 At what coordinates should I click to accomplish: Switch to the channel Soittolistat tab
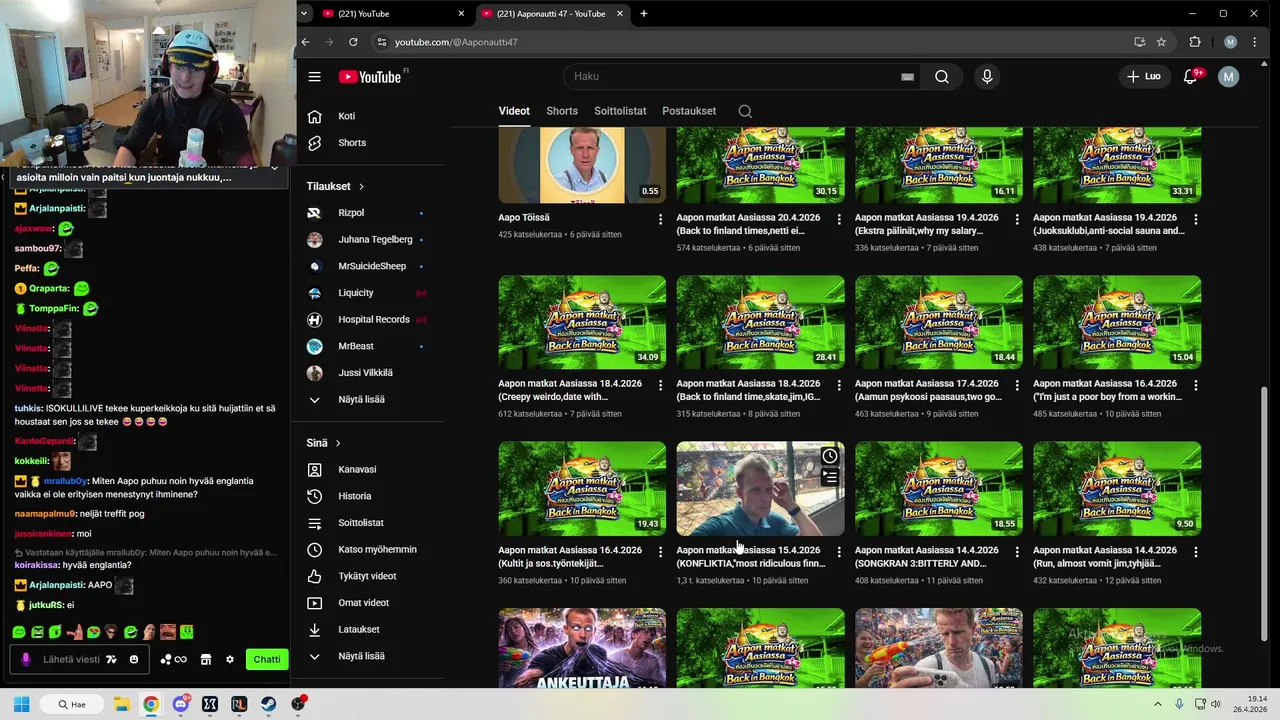tap(620, 111)
